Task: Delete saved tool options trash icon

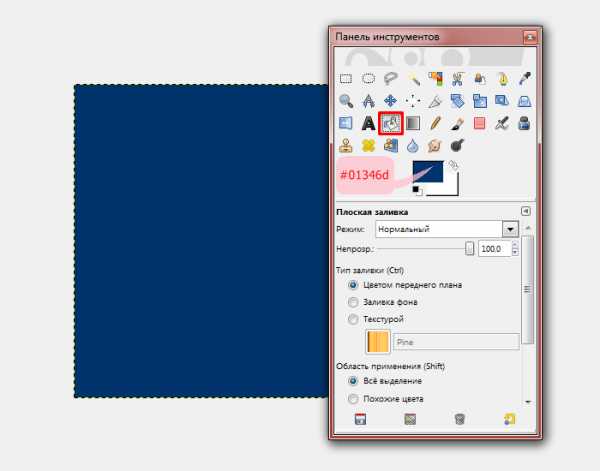Action: pyautogui.click(x=460, y=419)
